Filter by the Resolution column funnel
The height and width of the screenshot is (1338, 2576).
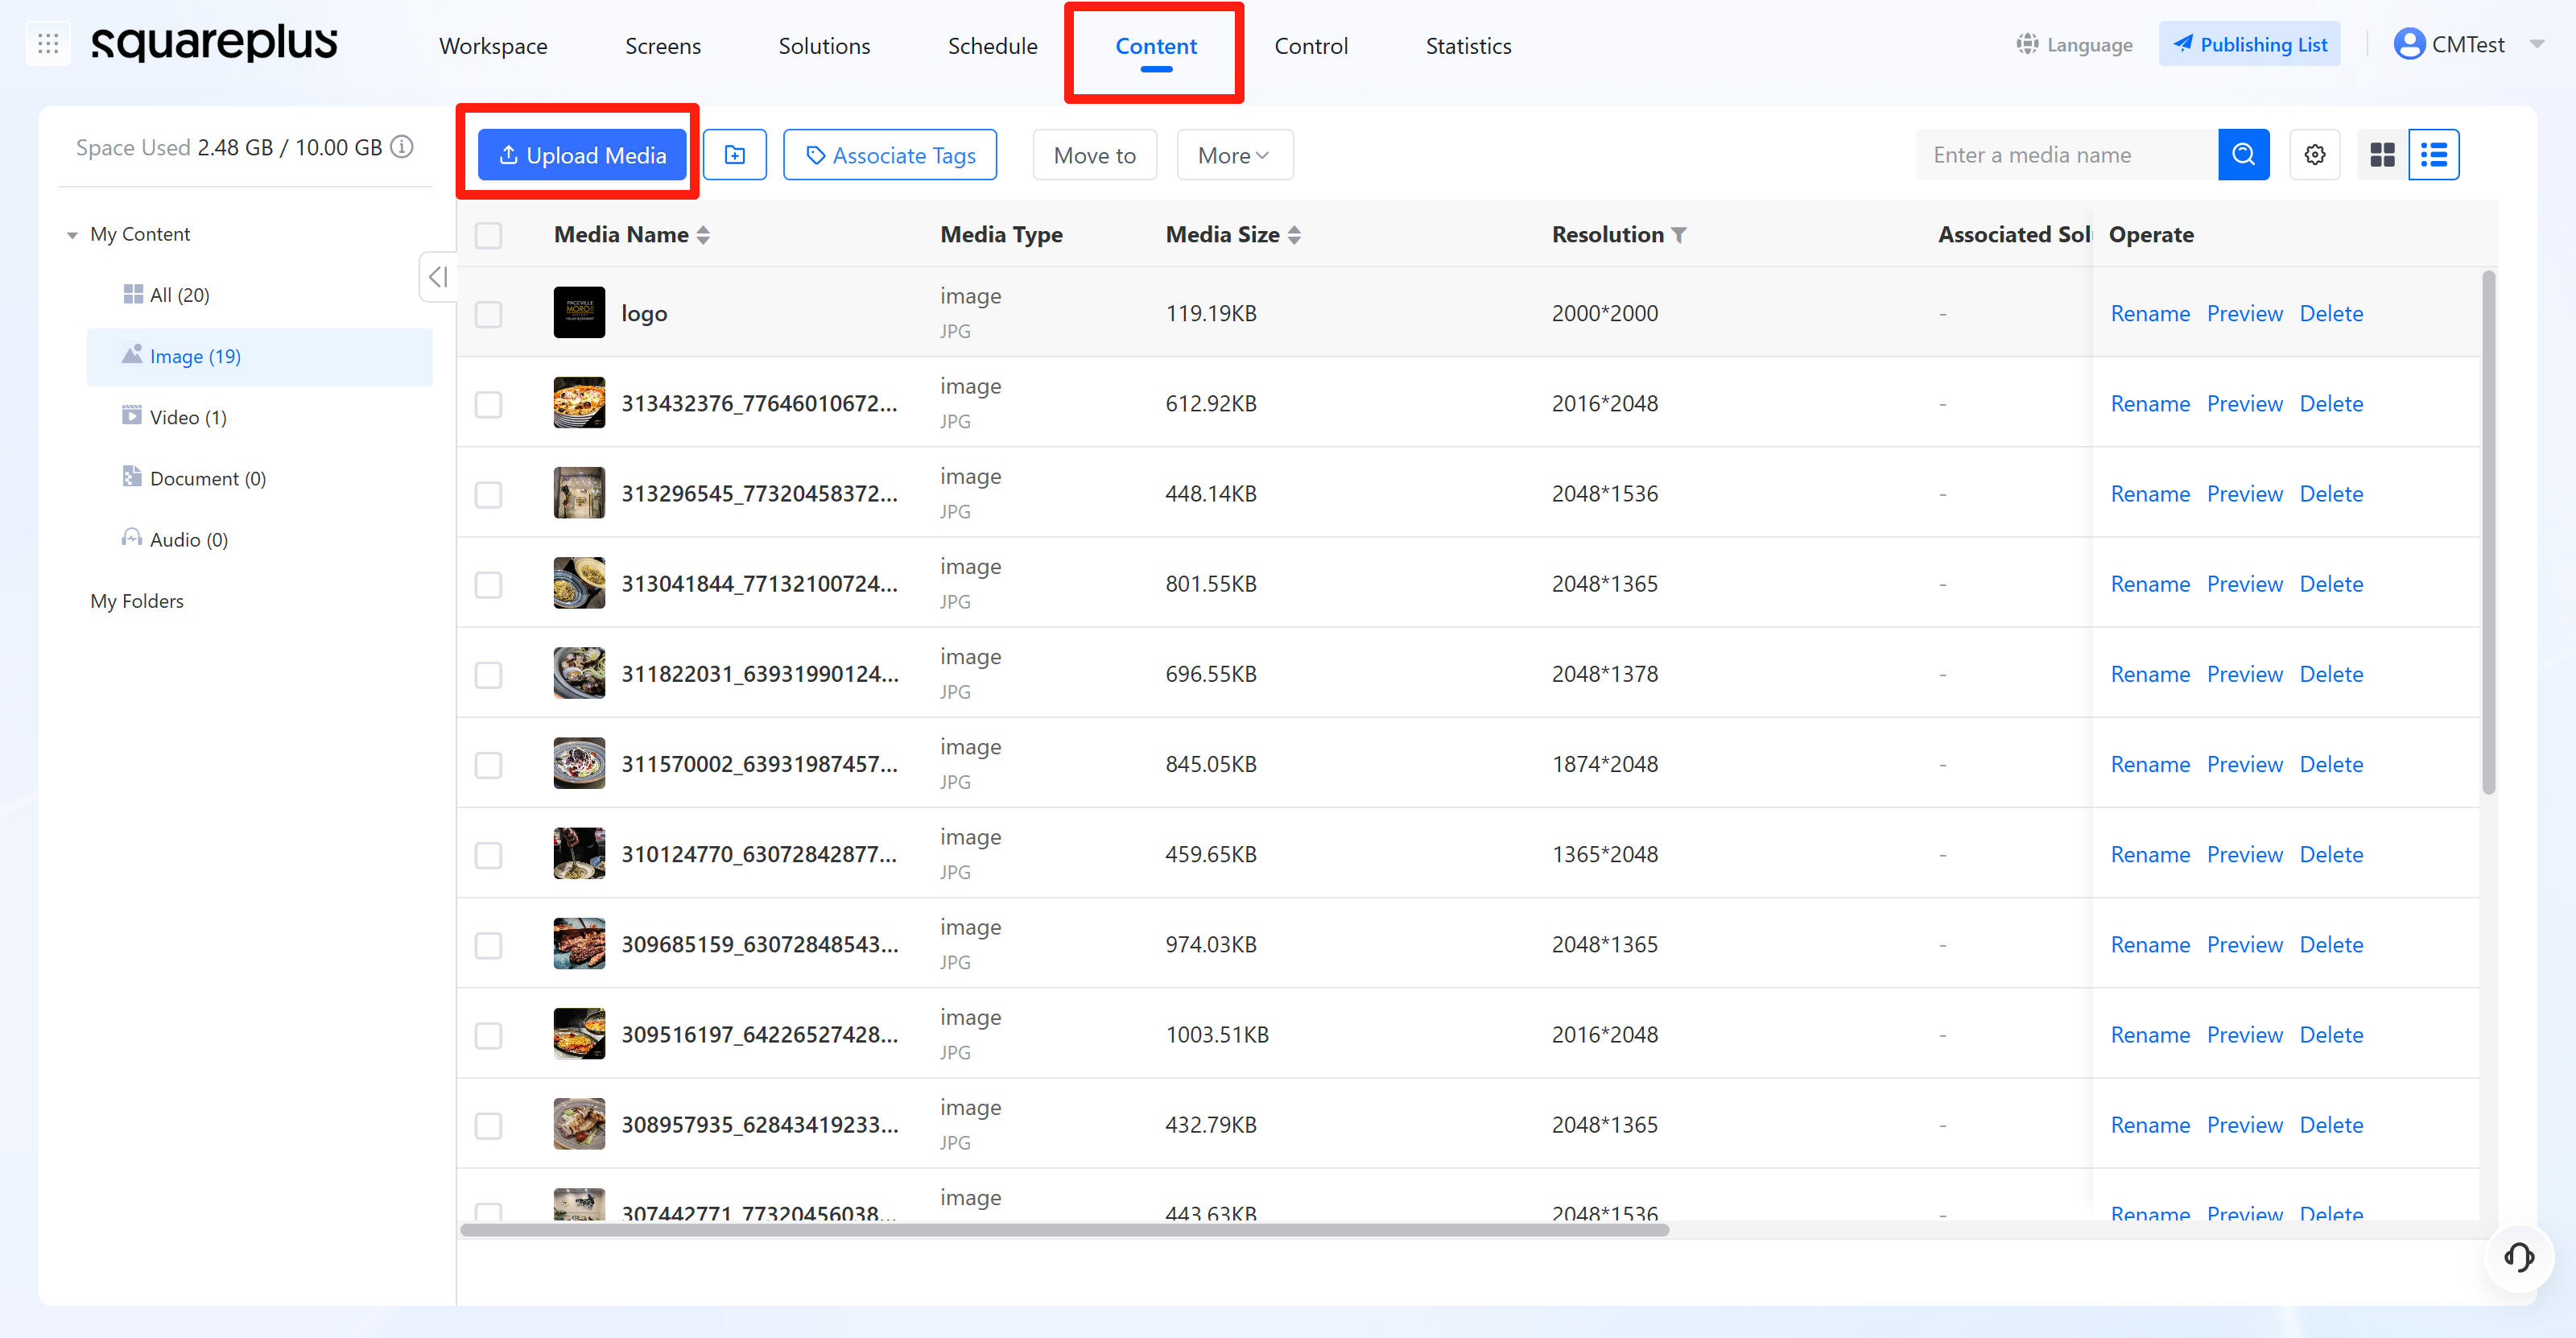coord(1679,235)
